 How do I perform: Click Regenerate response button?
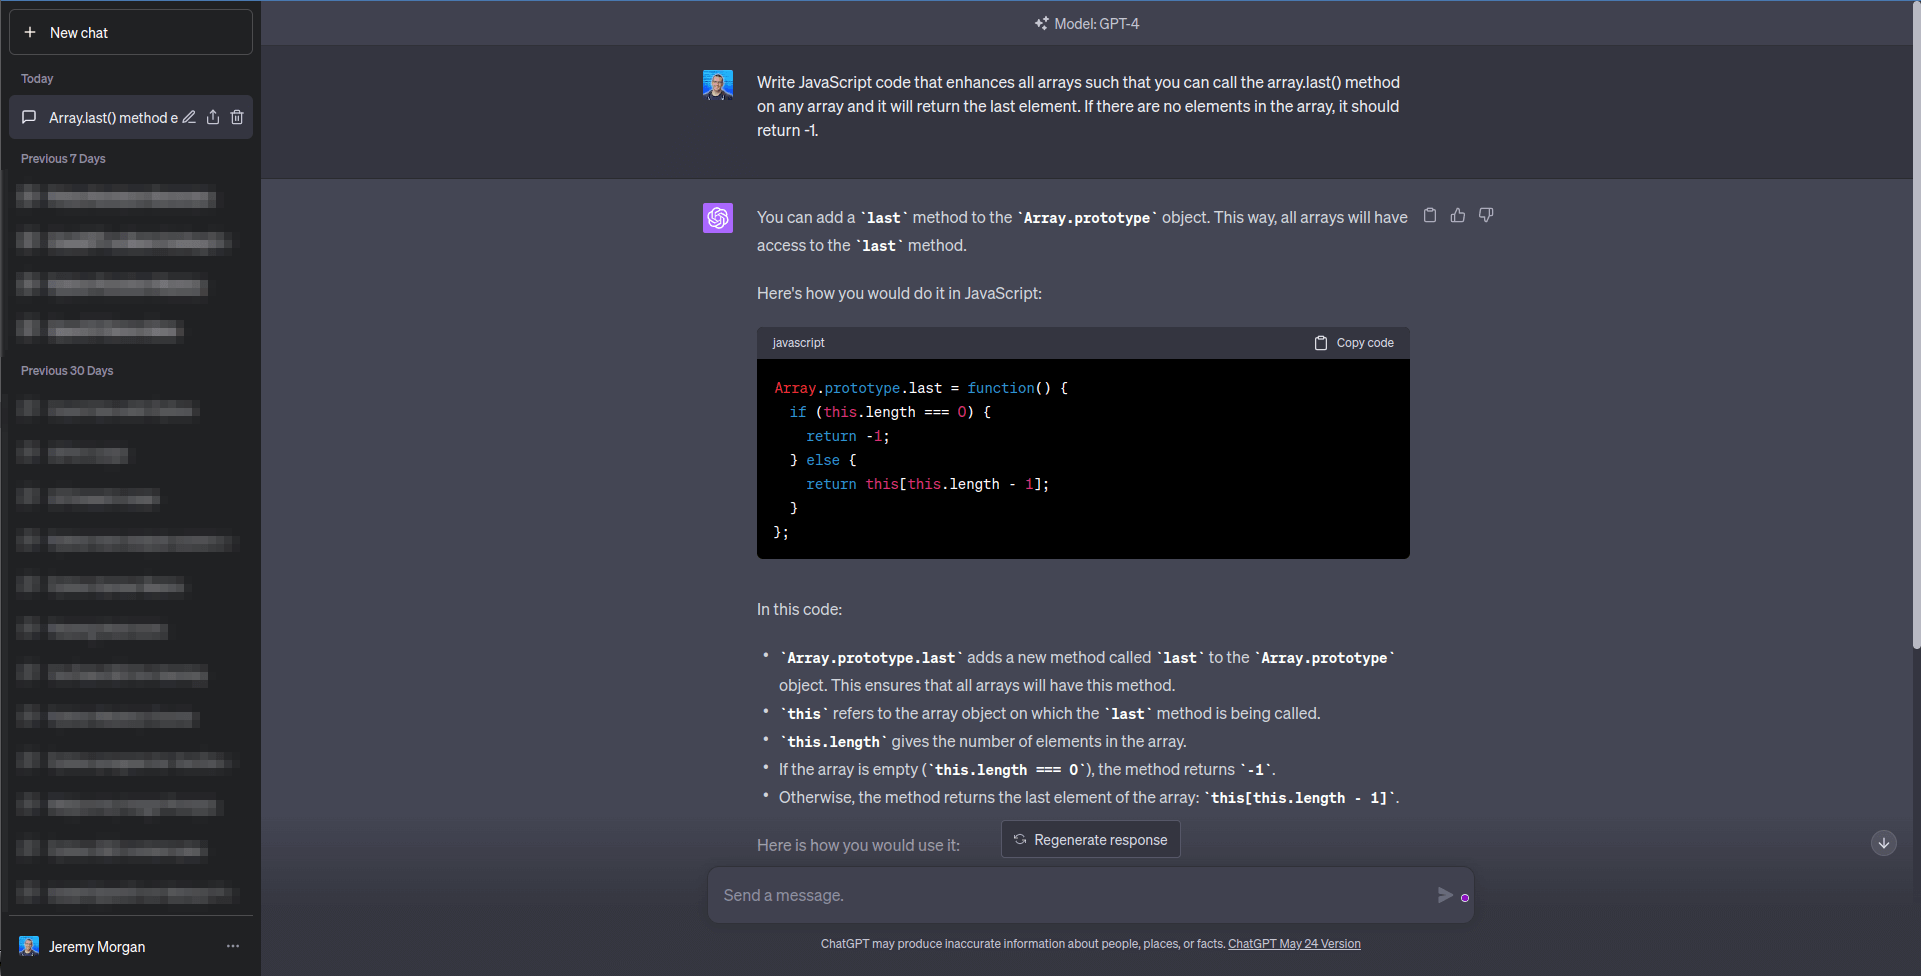point(1091,840)
